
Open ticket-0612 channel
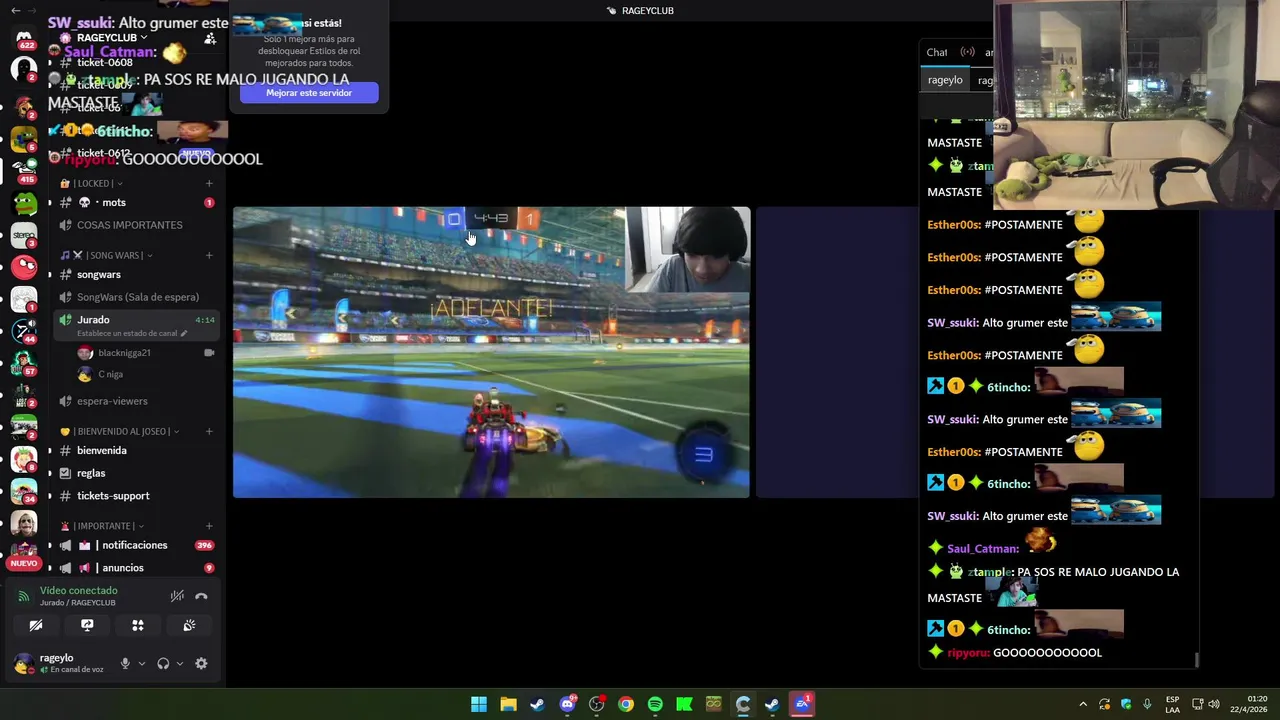click(x=136, y=153)
